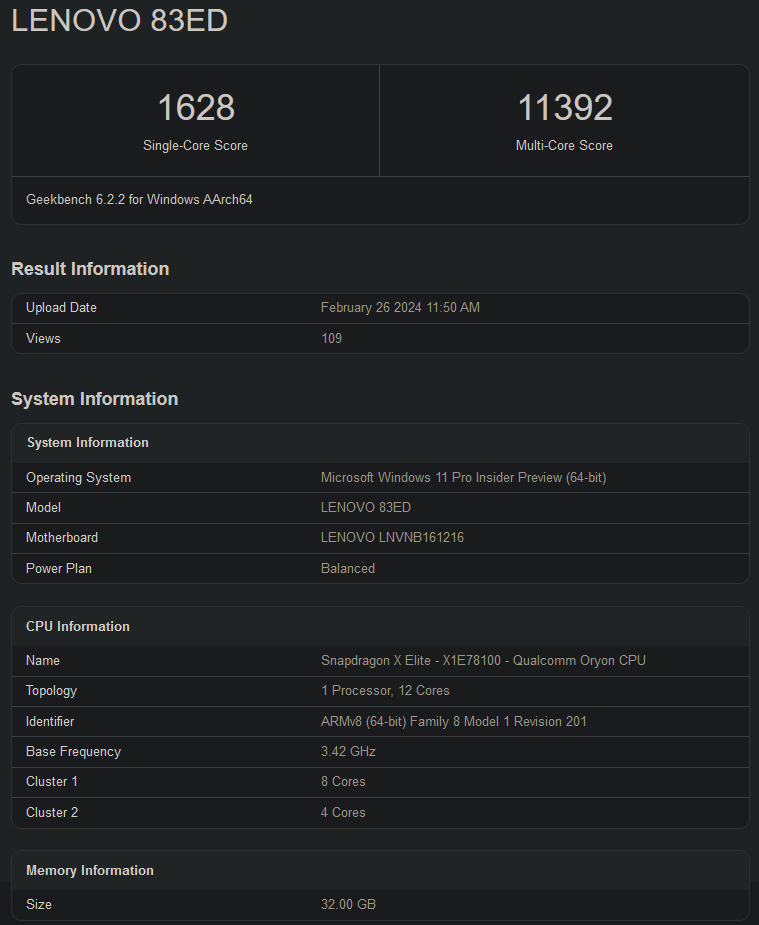Click the multi-core score 11392

point(564,108)
